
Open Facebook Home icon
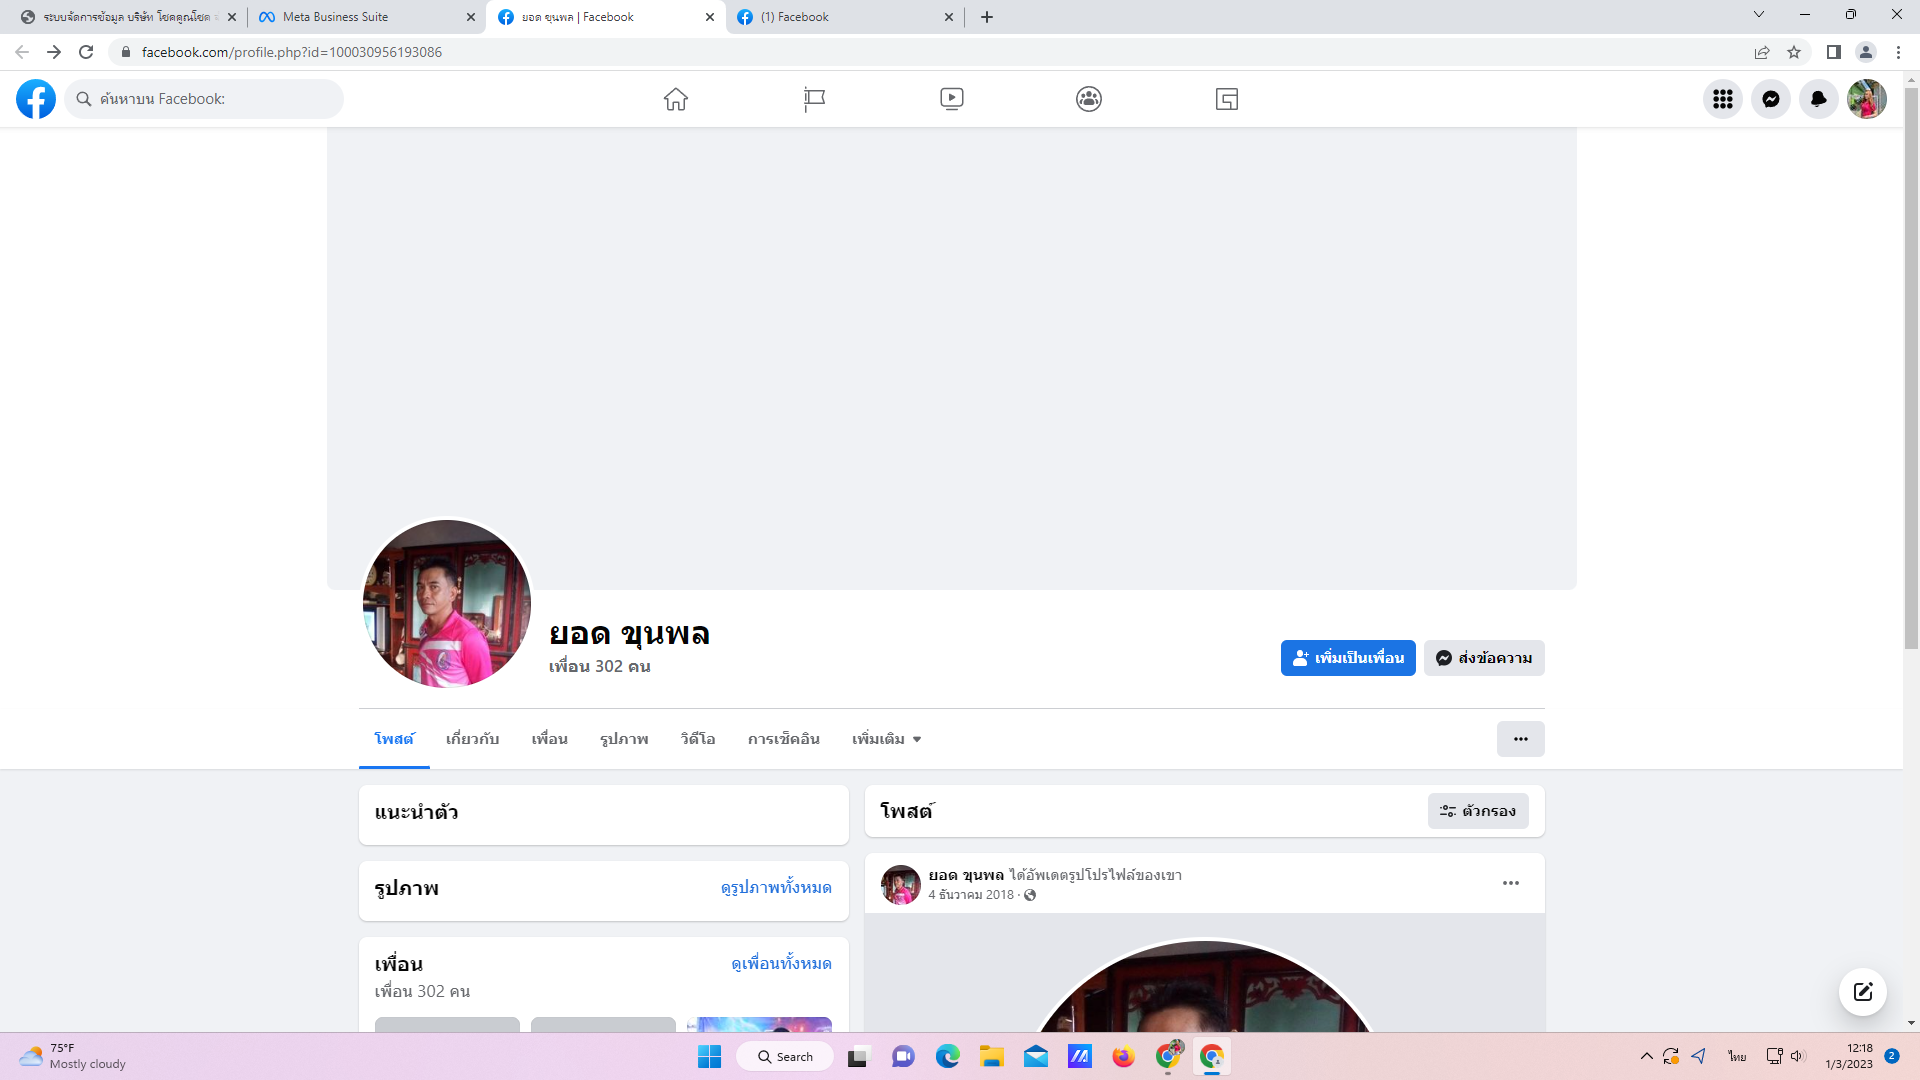(676, 99)
